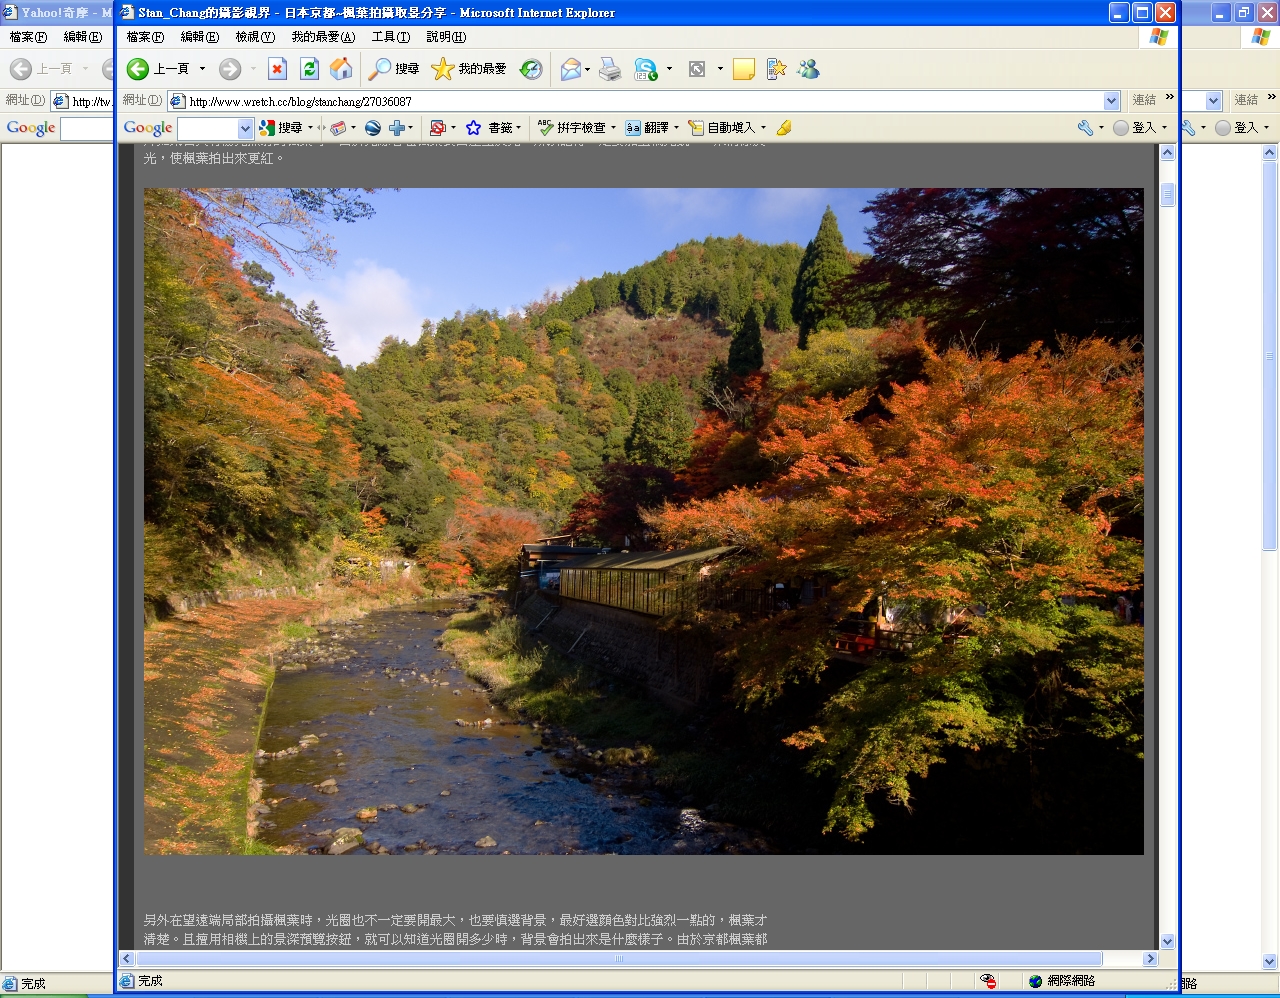
Task: Open the 我的最愛(A) menu
Action: pyautogui.click(x=323, y=37)
